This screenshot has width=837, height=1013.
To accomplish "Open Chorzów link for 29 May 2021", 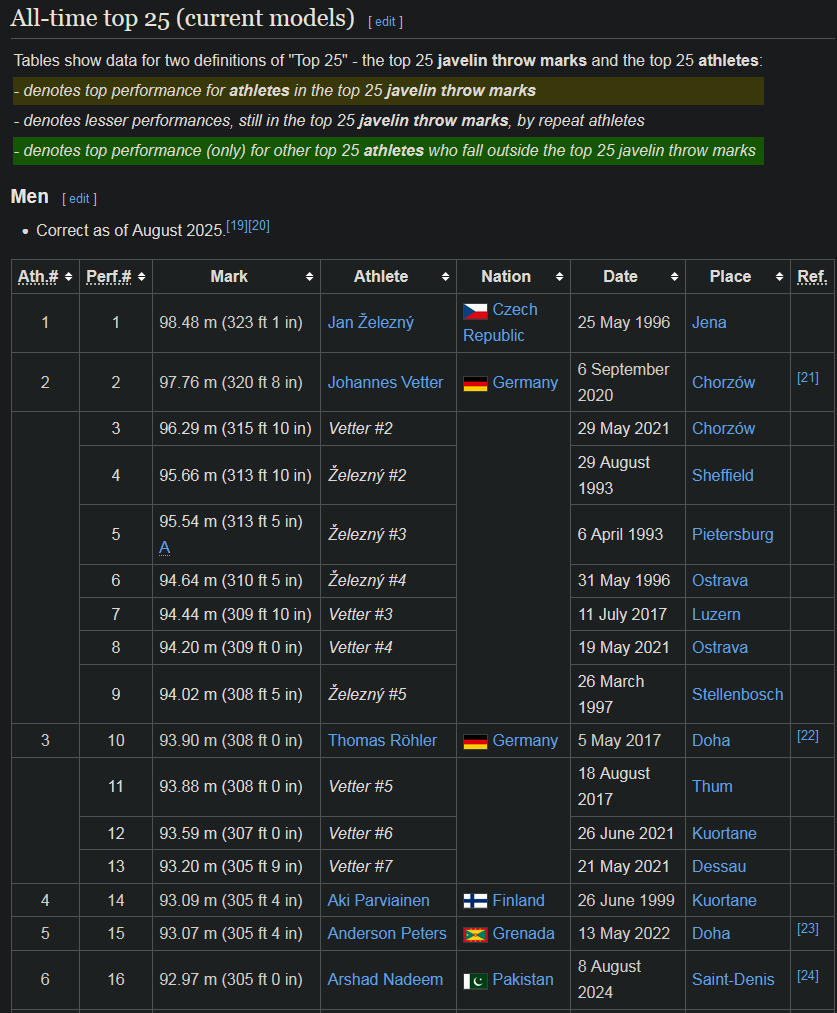I will [x=723, y=428].
